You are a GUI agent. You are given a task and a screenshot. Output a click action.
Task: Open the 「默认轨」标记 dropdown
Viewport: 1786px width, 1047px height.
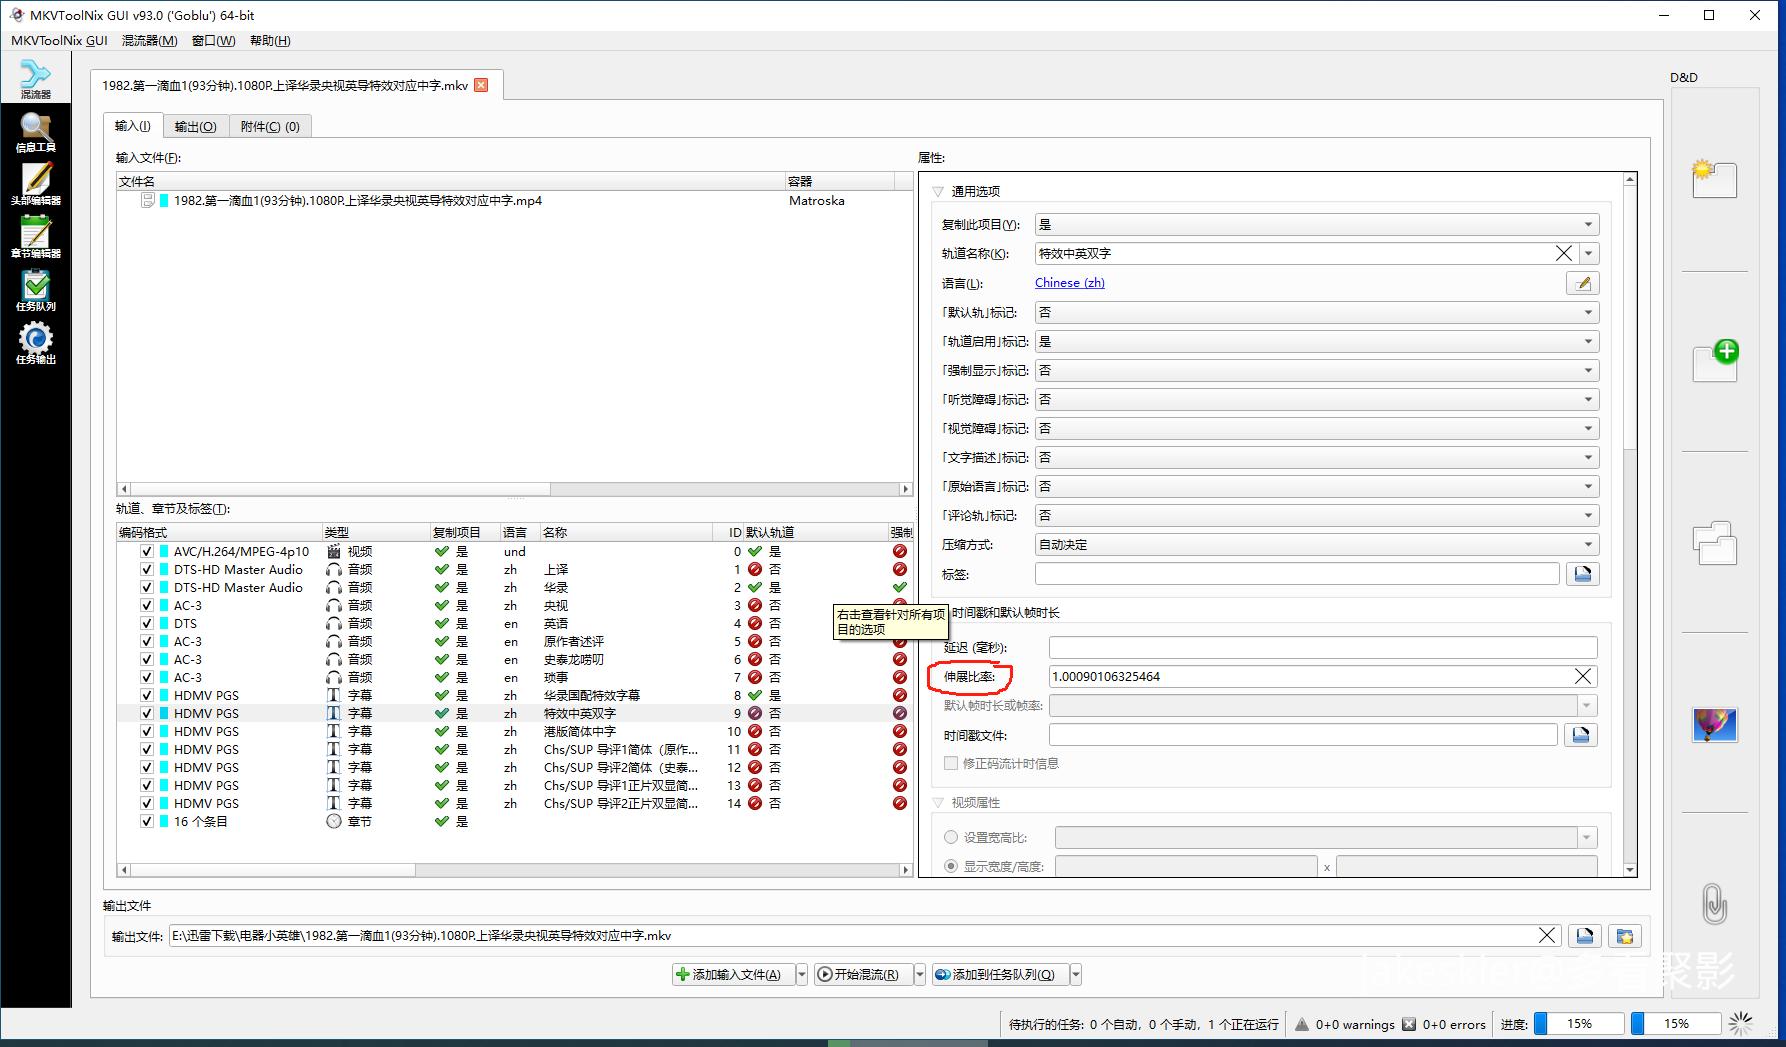[1316, 313]
